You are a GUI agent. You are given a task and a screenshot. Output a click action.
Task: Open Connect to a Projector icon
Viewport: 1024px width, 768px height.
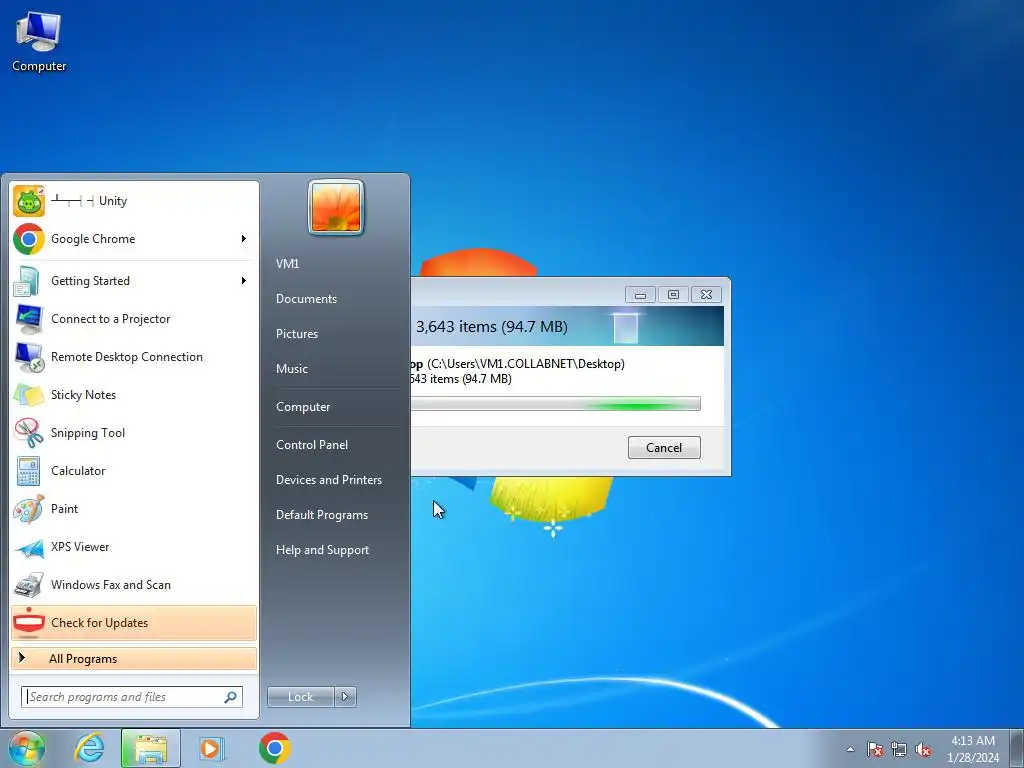tap(29, 319)
